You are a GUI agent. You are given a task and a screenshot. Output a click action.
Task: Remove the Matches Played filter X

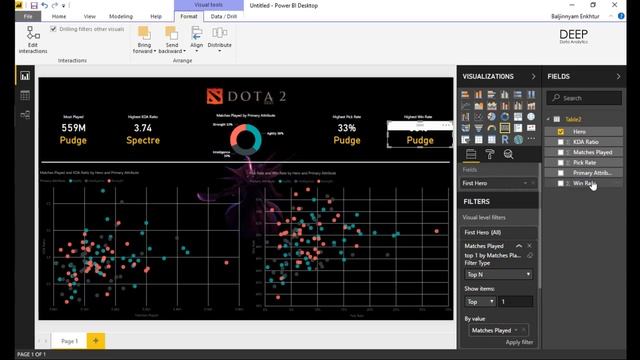click(529, 246)
